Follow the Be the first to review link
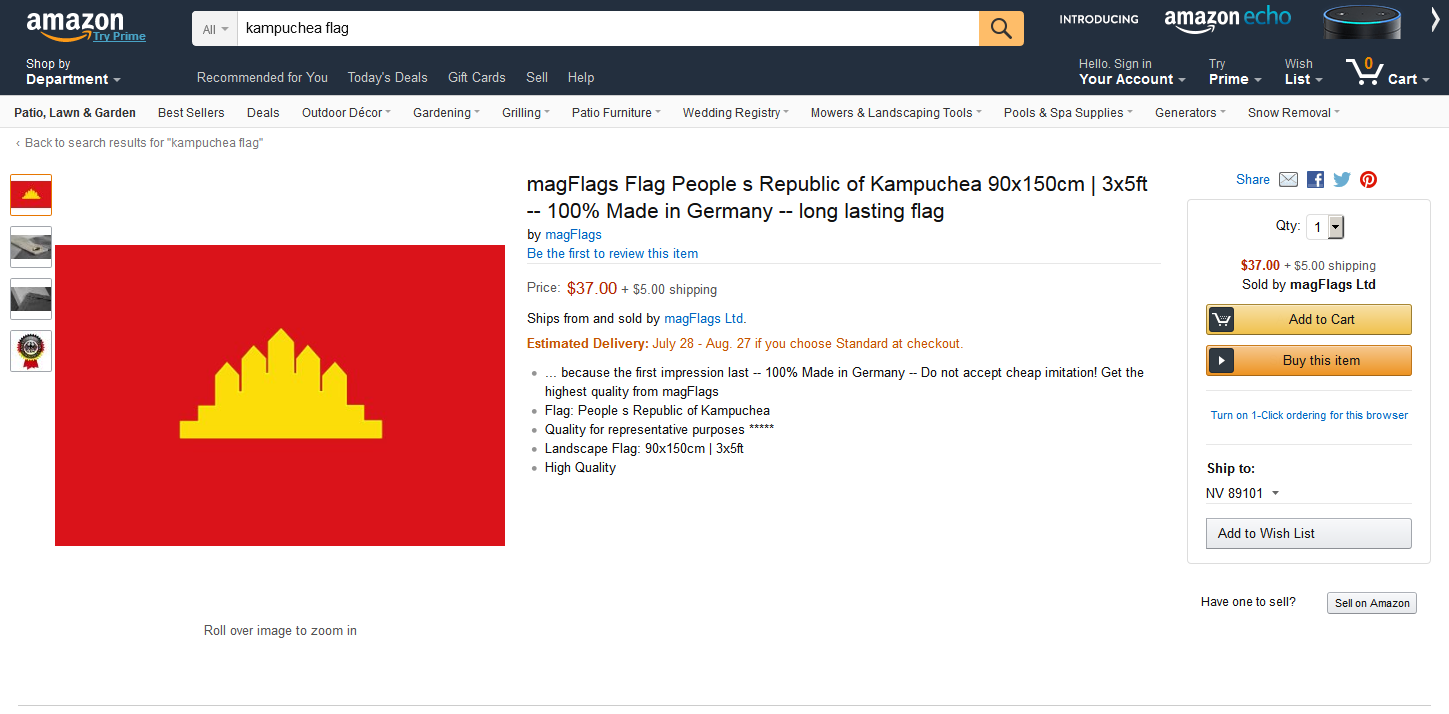The height and width of the screenshot is (714, 1449). pyautogui.click(x=612, y=254)
